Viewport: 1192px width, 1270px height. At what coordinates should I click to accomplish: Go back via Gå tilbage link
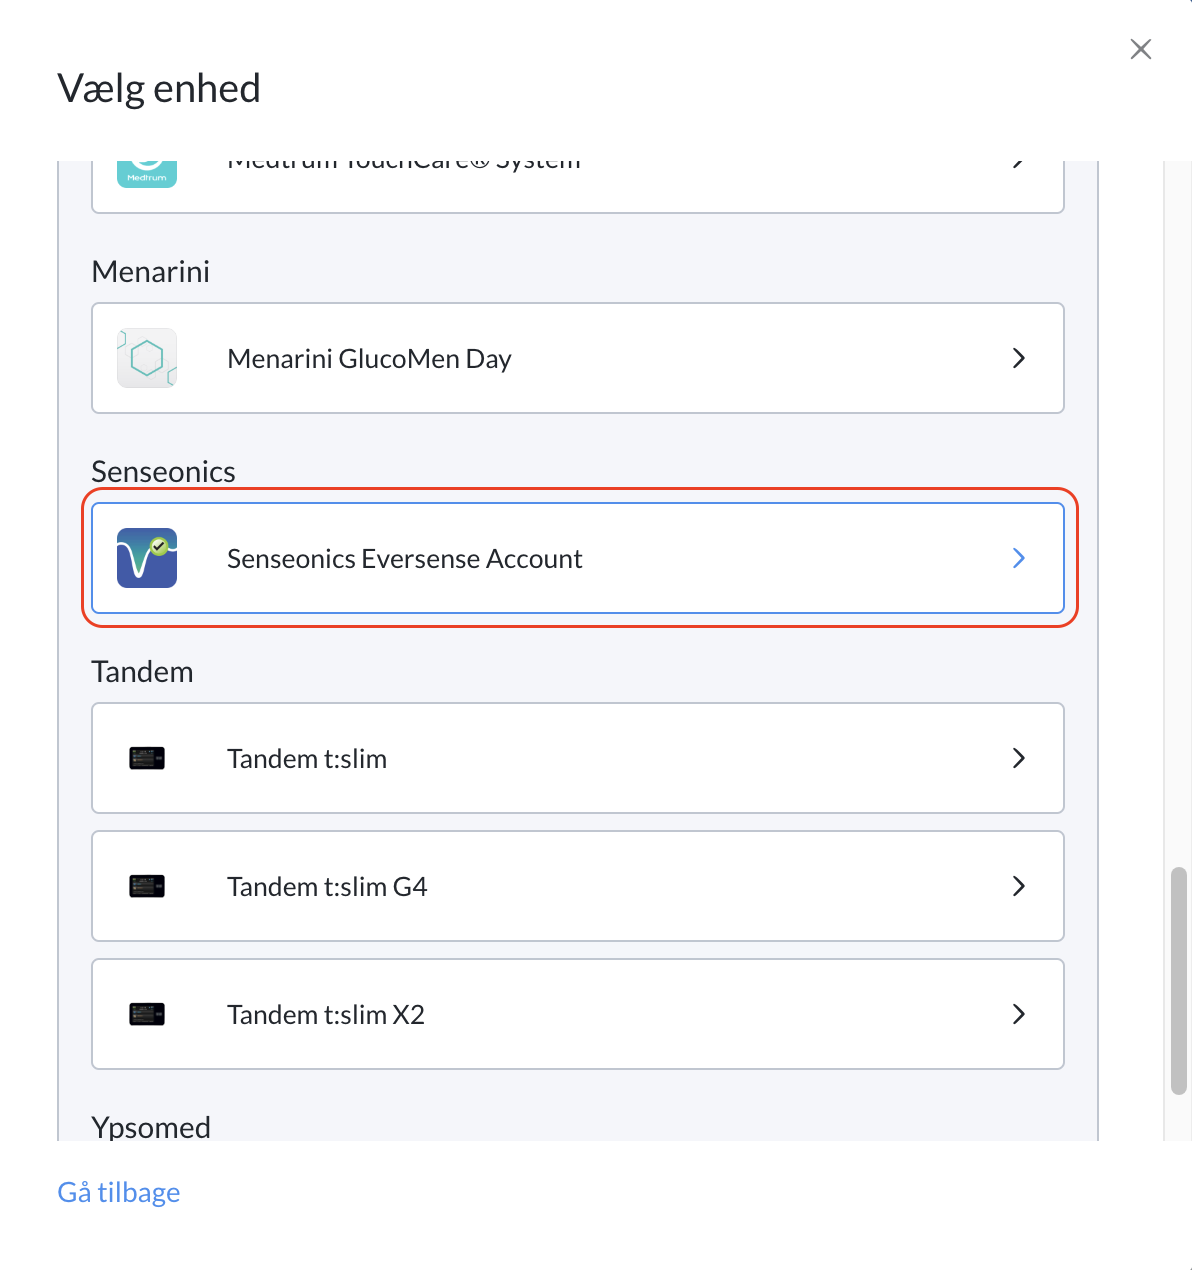[119, 1192]
